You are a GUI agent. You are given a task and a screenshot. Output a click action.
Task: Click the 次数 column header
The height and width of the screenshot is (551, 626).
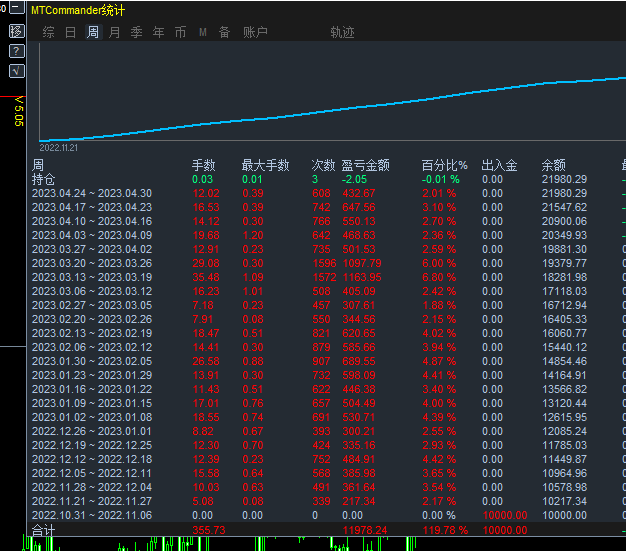coord(323,165)
